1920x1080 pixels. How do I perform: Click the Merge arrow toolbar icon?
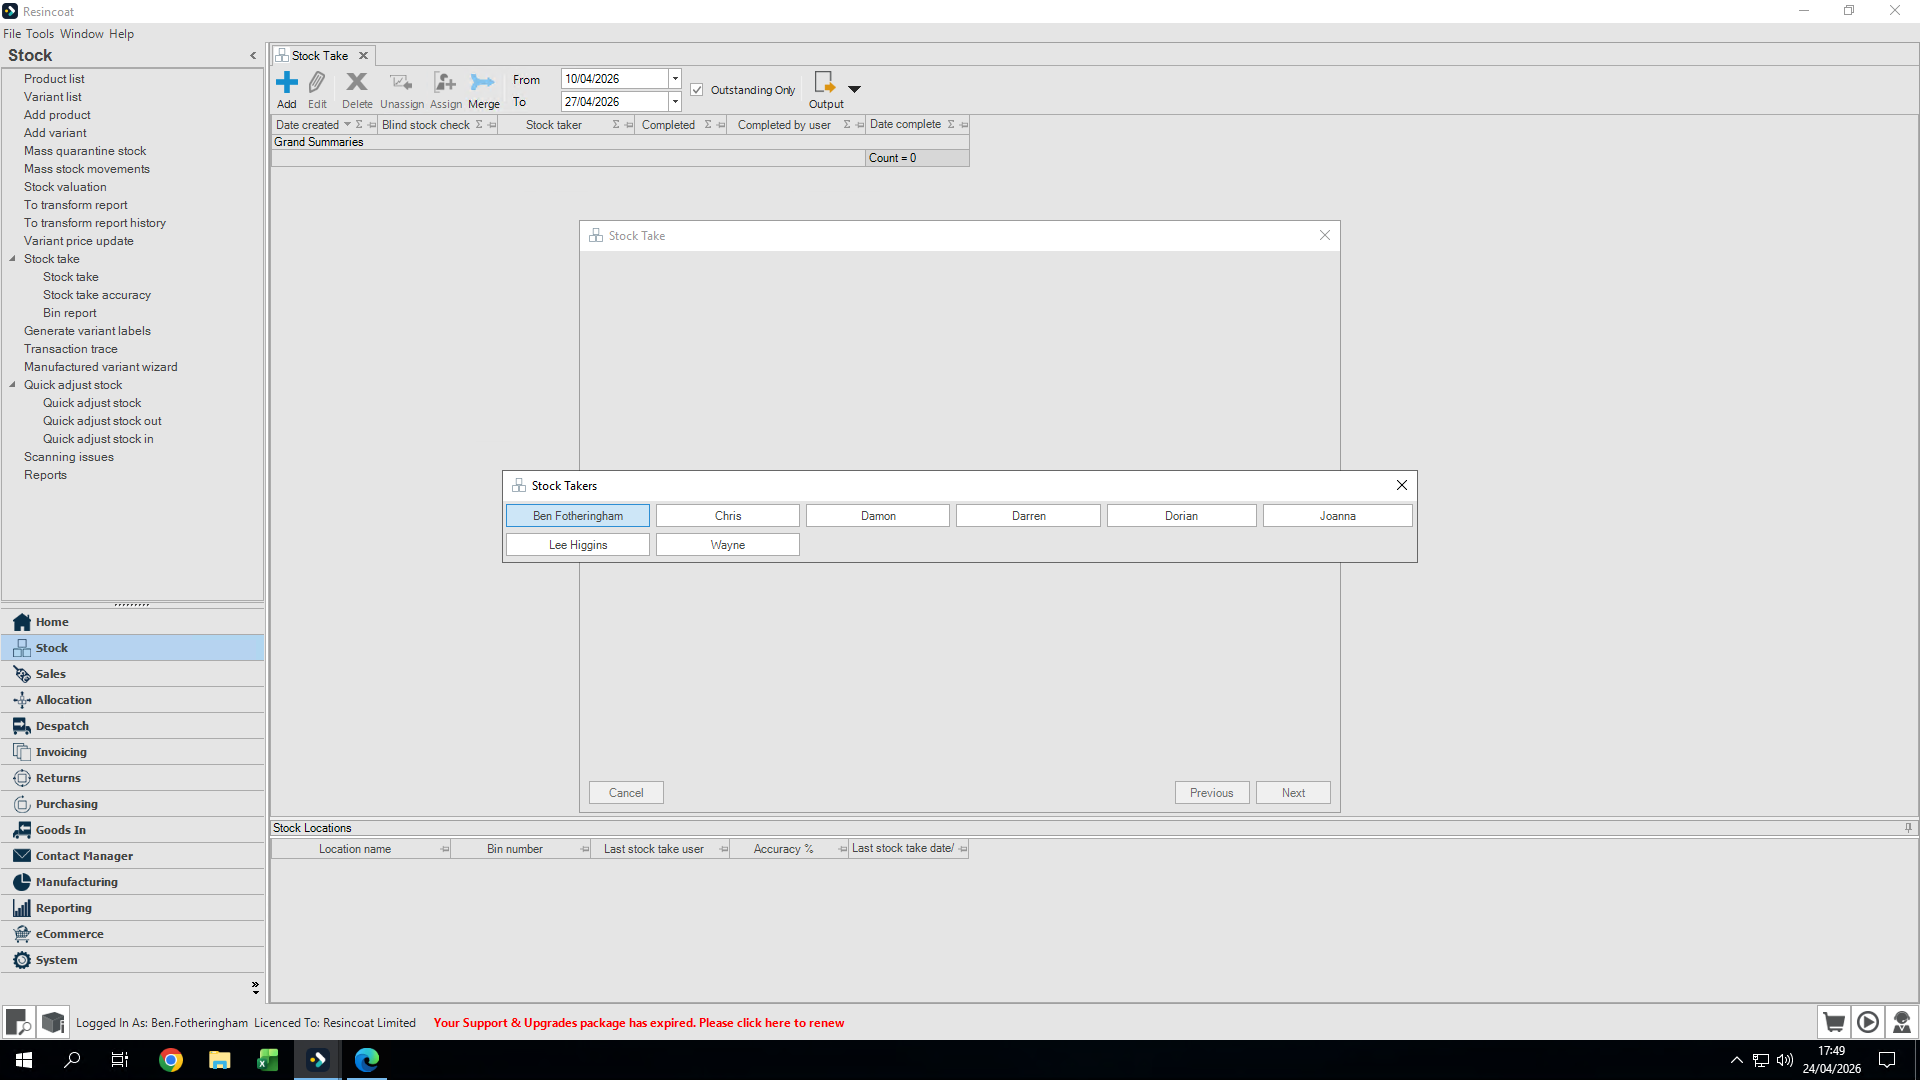tap(483, 83)
